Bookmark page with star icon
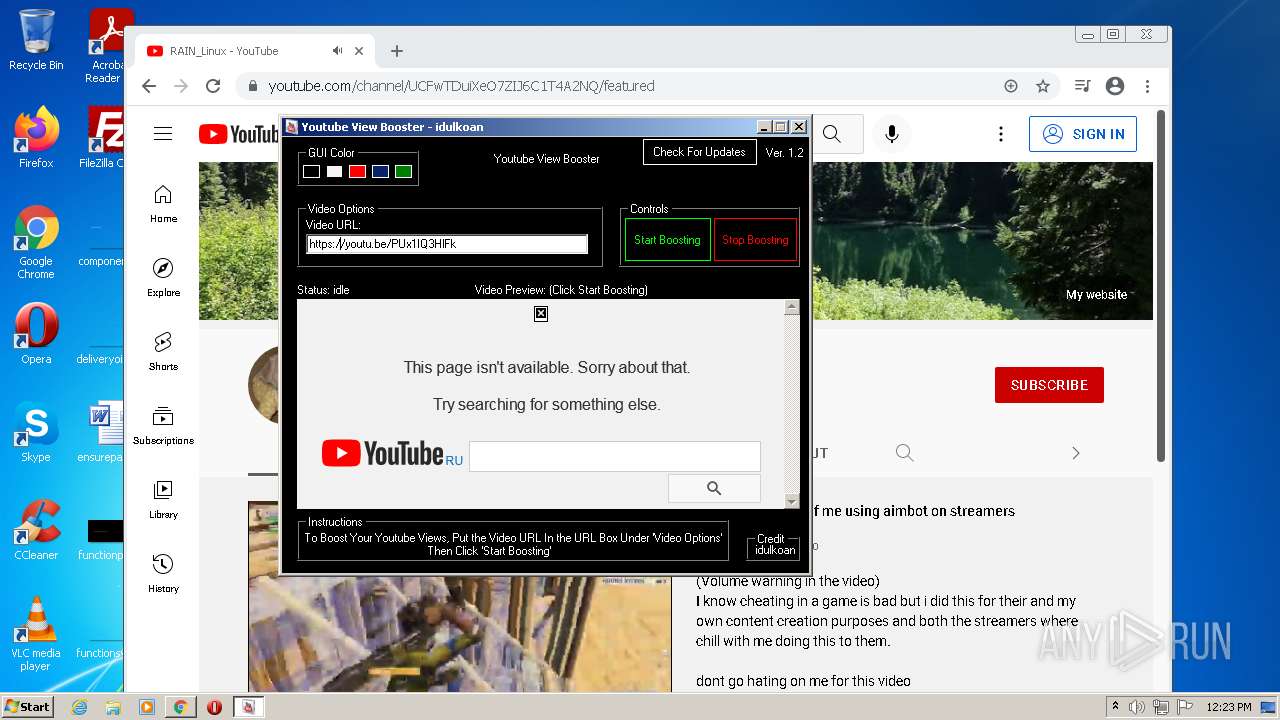This screenshot has width=1280, height=720. pos(1043,86)
